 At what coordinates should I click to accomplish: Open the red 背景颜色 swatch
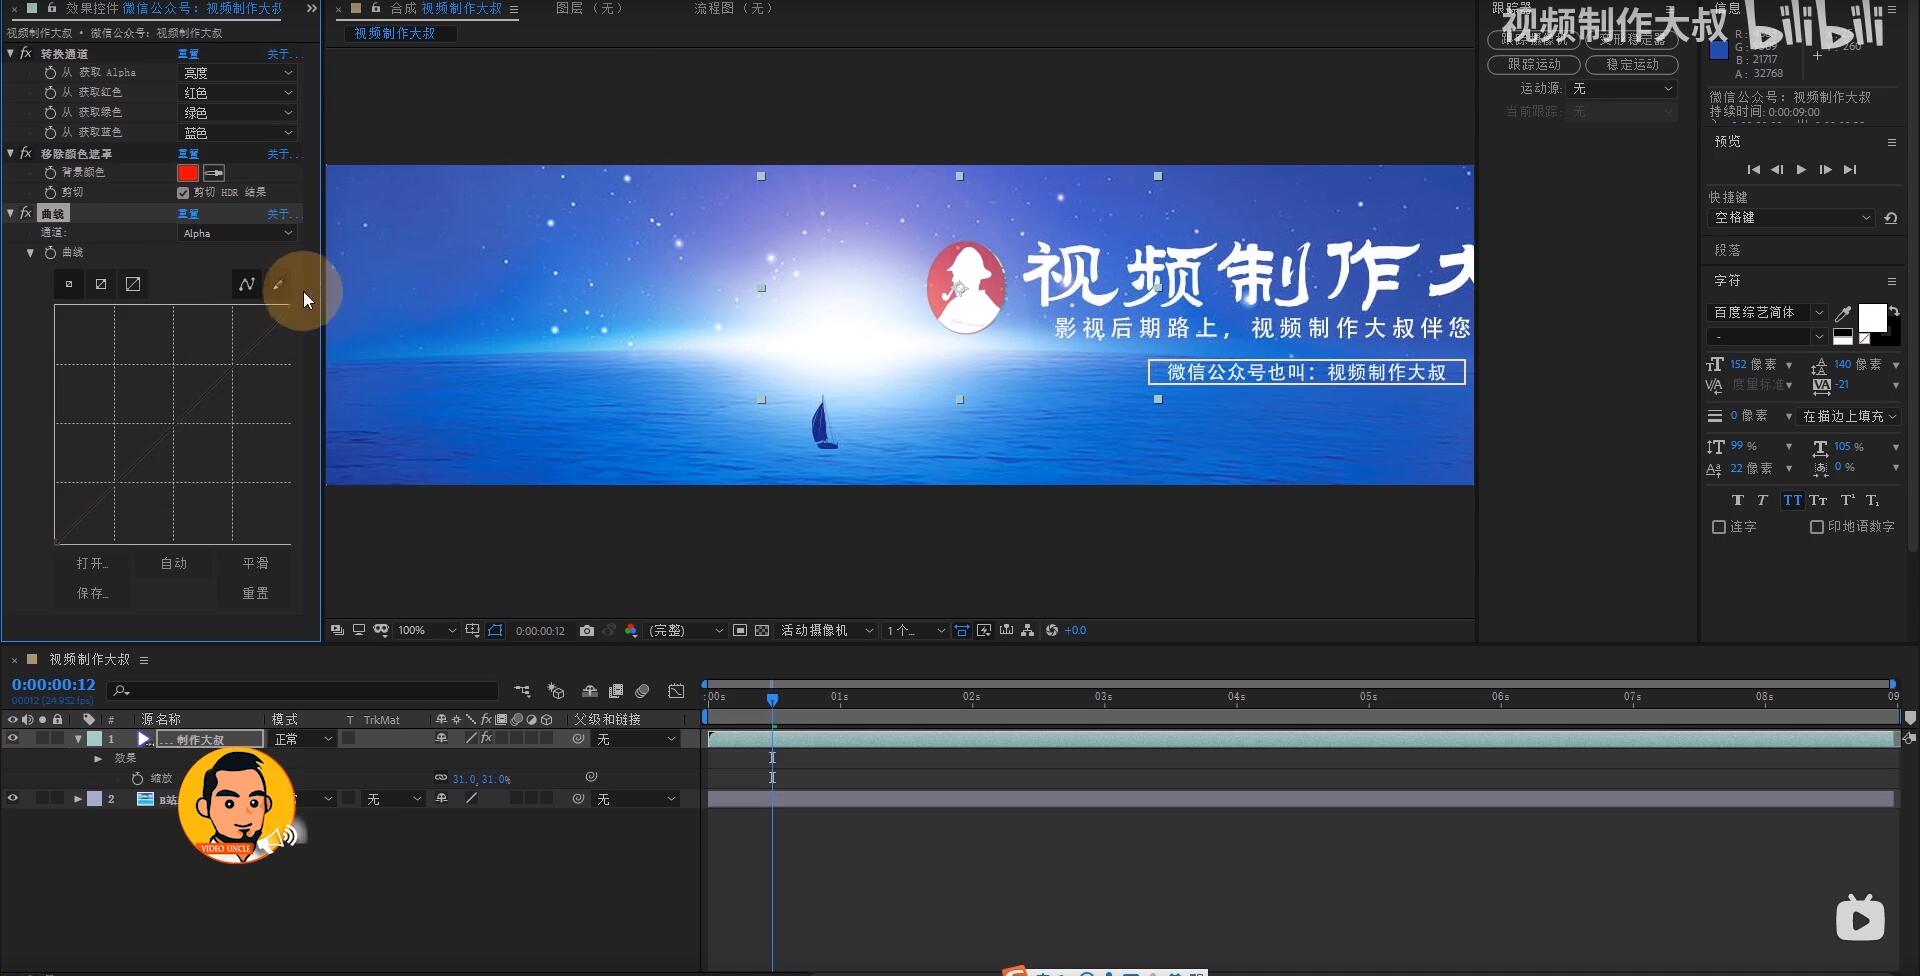click(188, 173)
